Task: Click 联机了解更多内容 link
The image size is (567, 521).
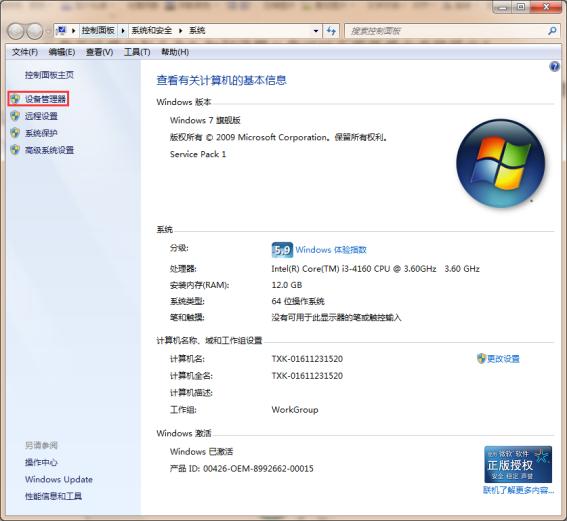Action: pyautogui.click(x=519, y=490)
